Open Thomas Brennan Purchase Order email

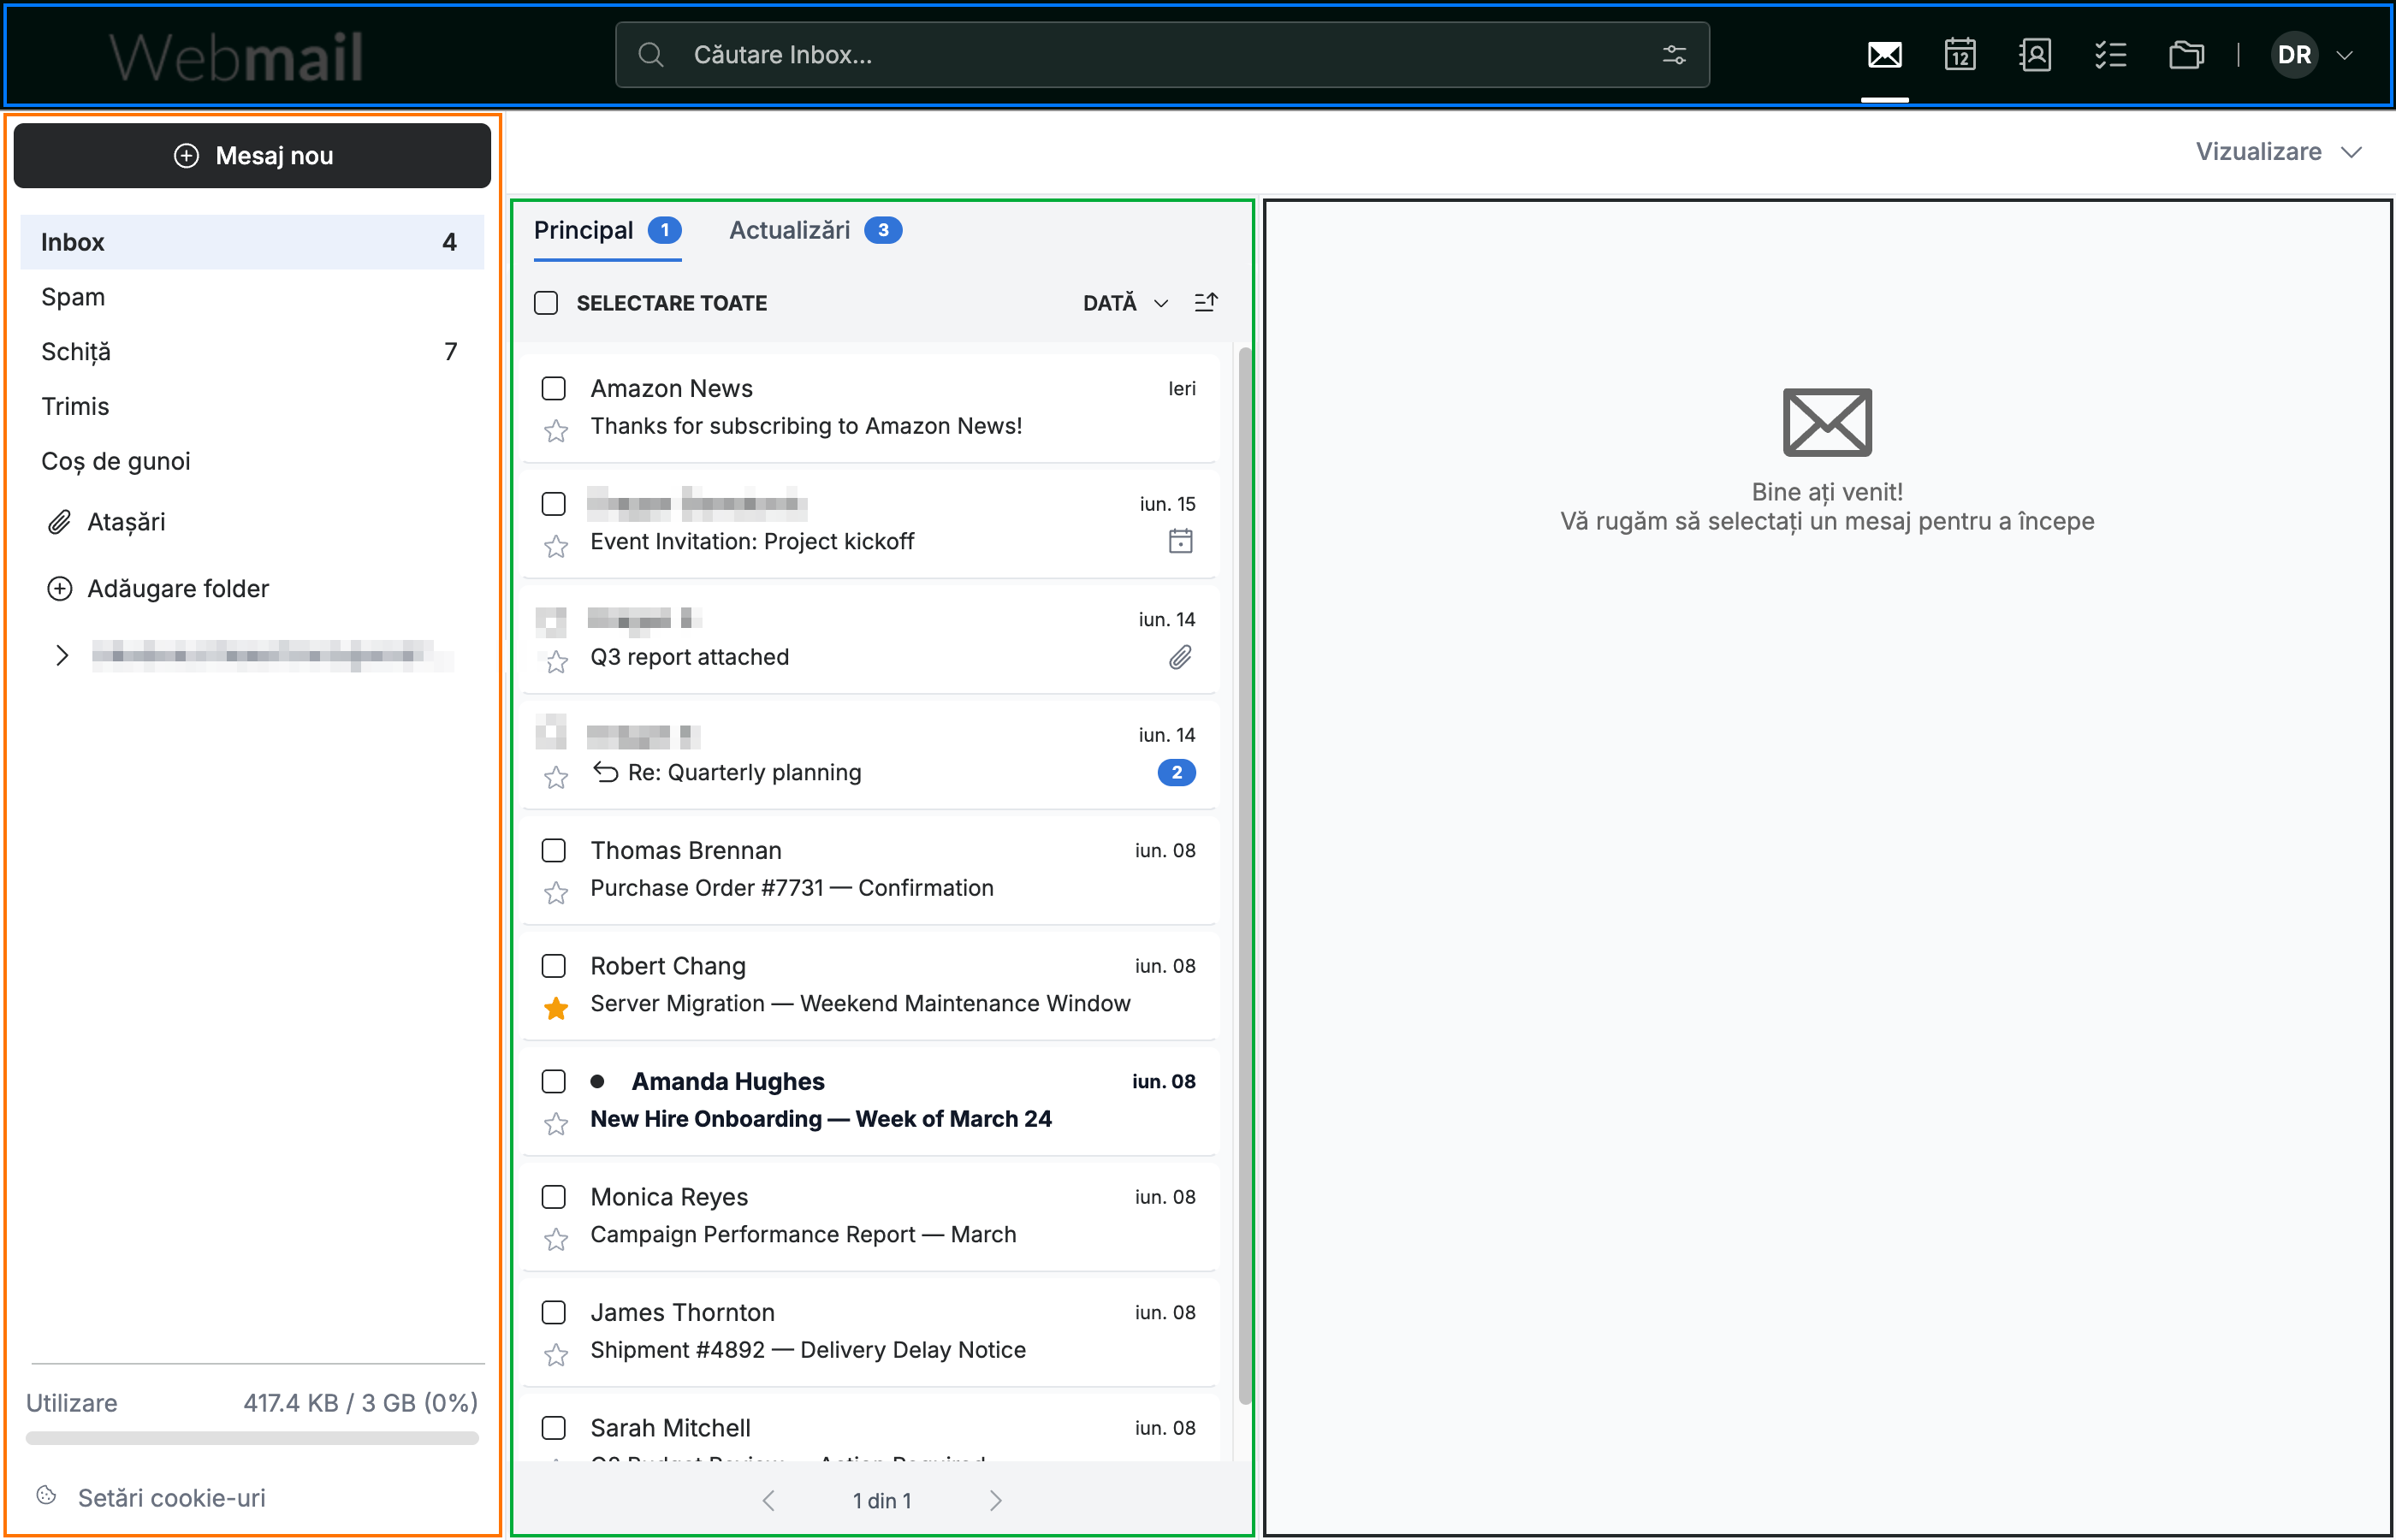click(x=870, y=869)
